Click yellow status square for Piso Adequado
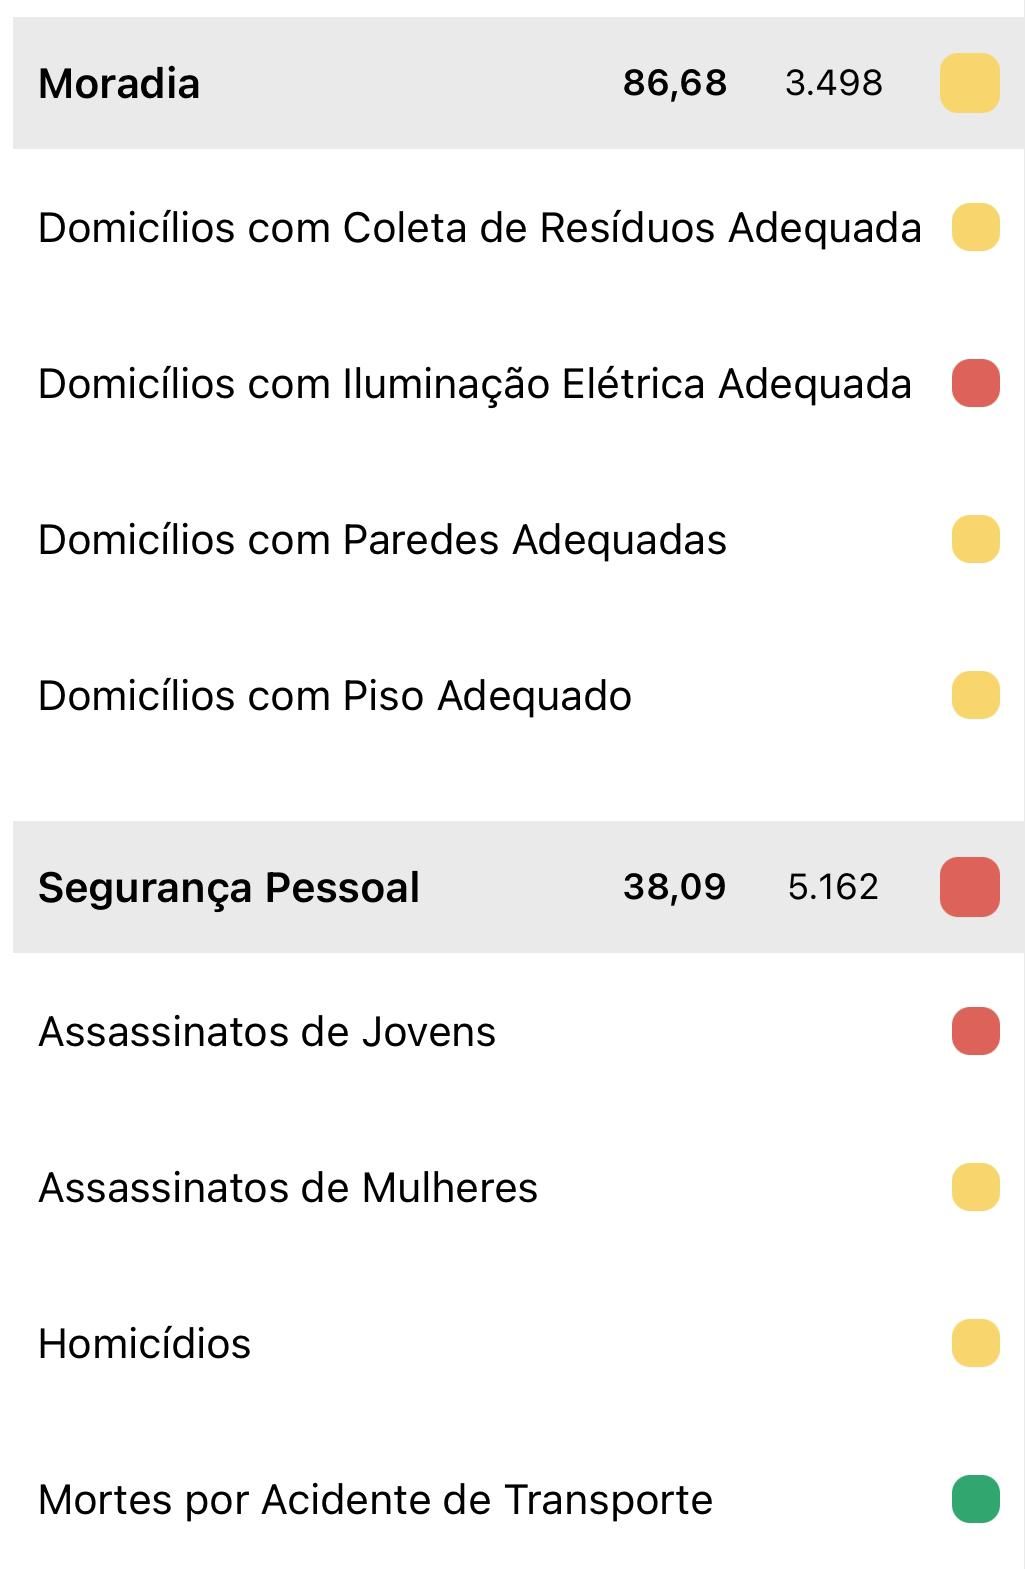Image resolution: width=1025 pixels, height=1569 pixels. [975, 696]
